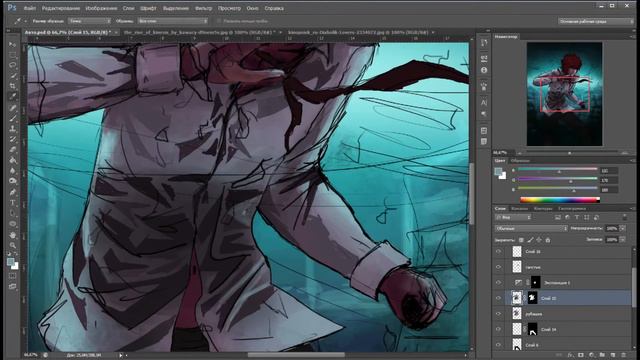
Task: Click lock transparent pixels icon
Action: point(521,240)
